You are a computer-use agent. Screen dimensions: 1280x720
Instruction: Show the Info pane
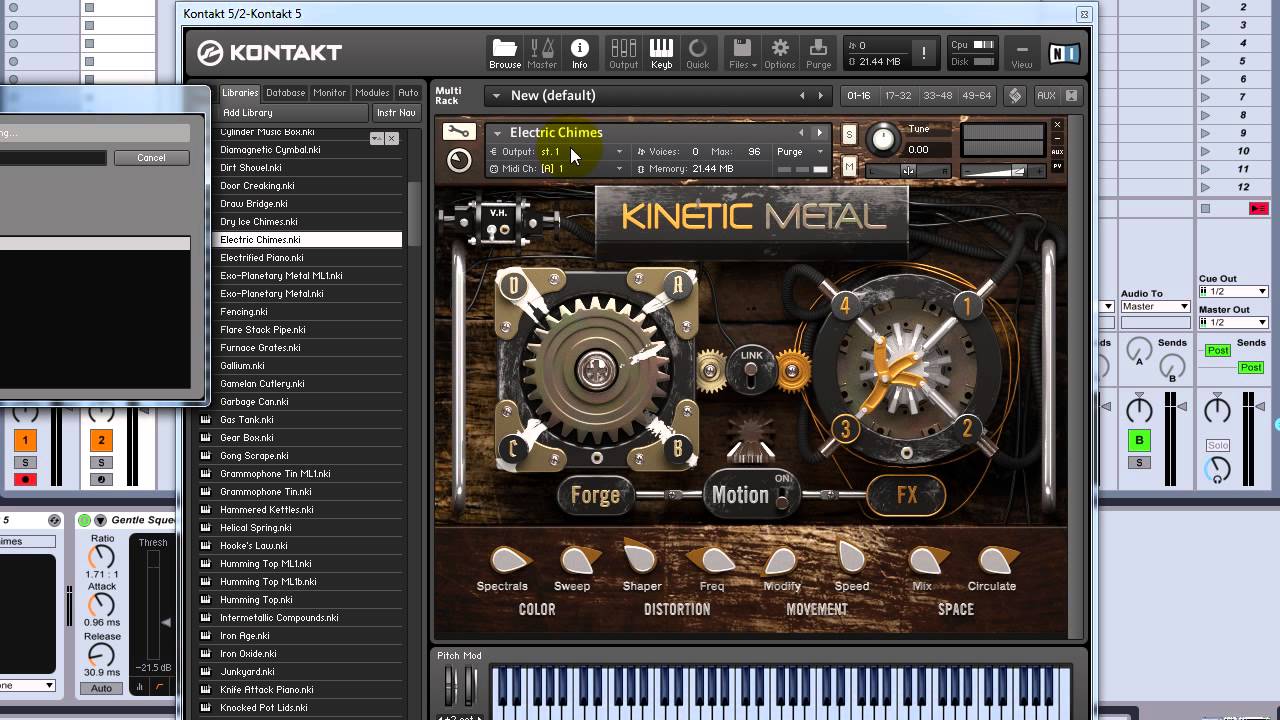(580, 52)
